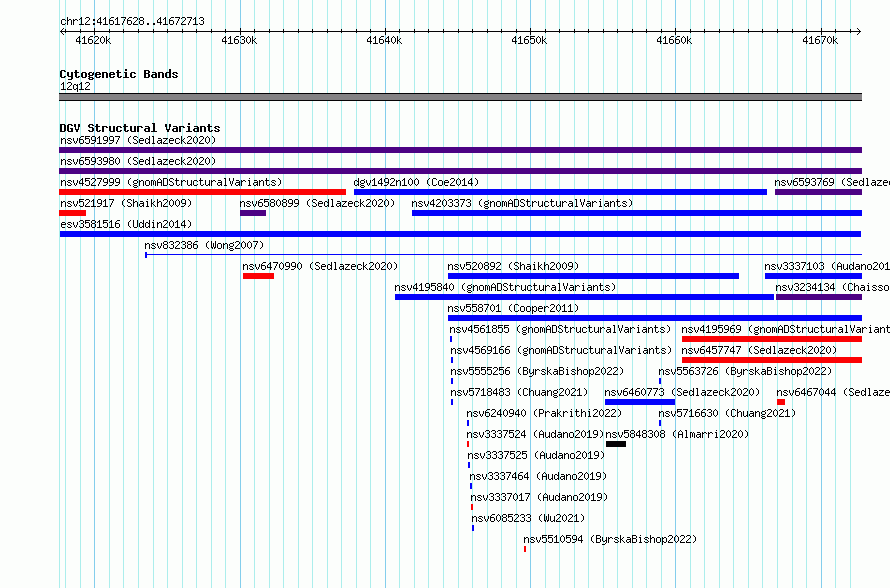Click the purple nsv6593769 variant bar

818,192
